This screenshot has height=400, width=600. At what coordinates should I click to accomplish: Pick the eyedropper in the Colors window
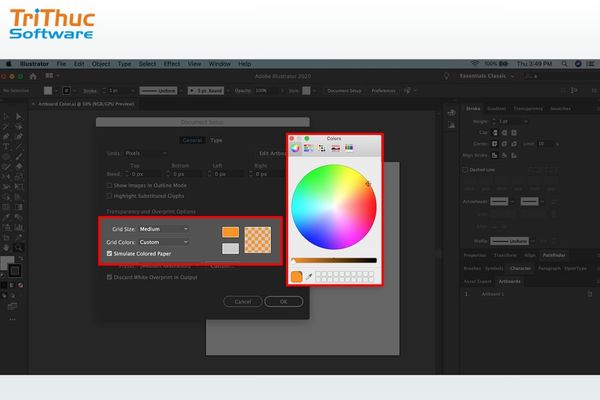(309, 276)
